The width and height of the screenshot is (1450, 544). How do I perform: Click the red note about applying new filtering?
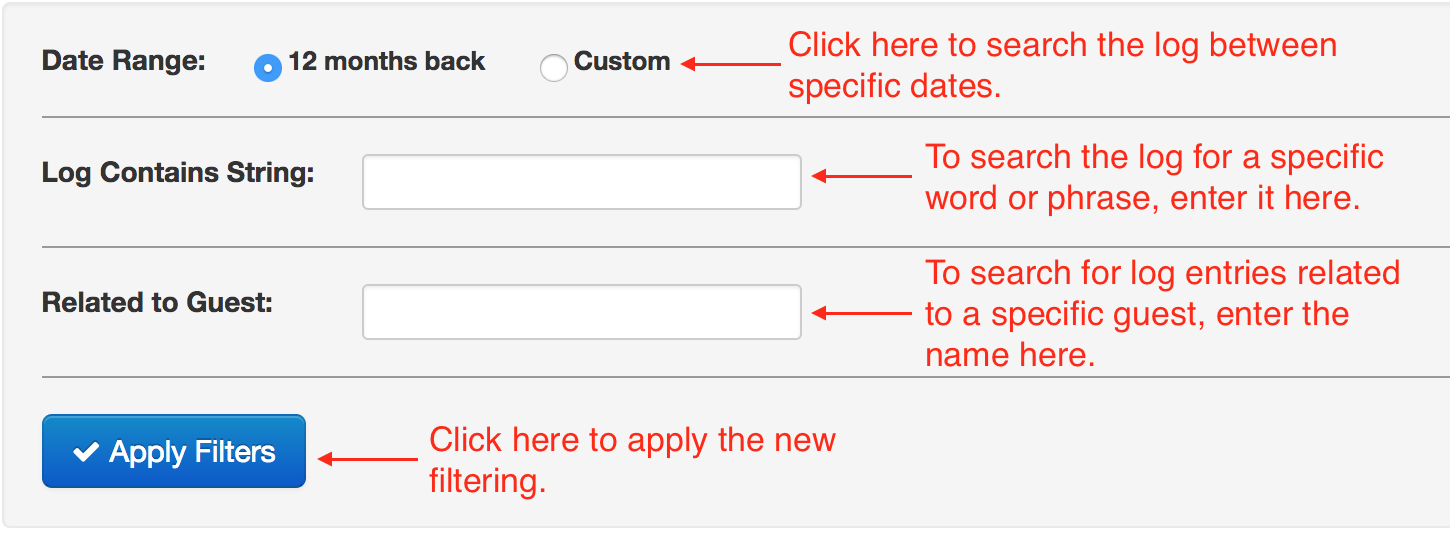(x=632, y=460)
